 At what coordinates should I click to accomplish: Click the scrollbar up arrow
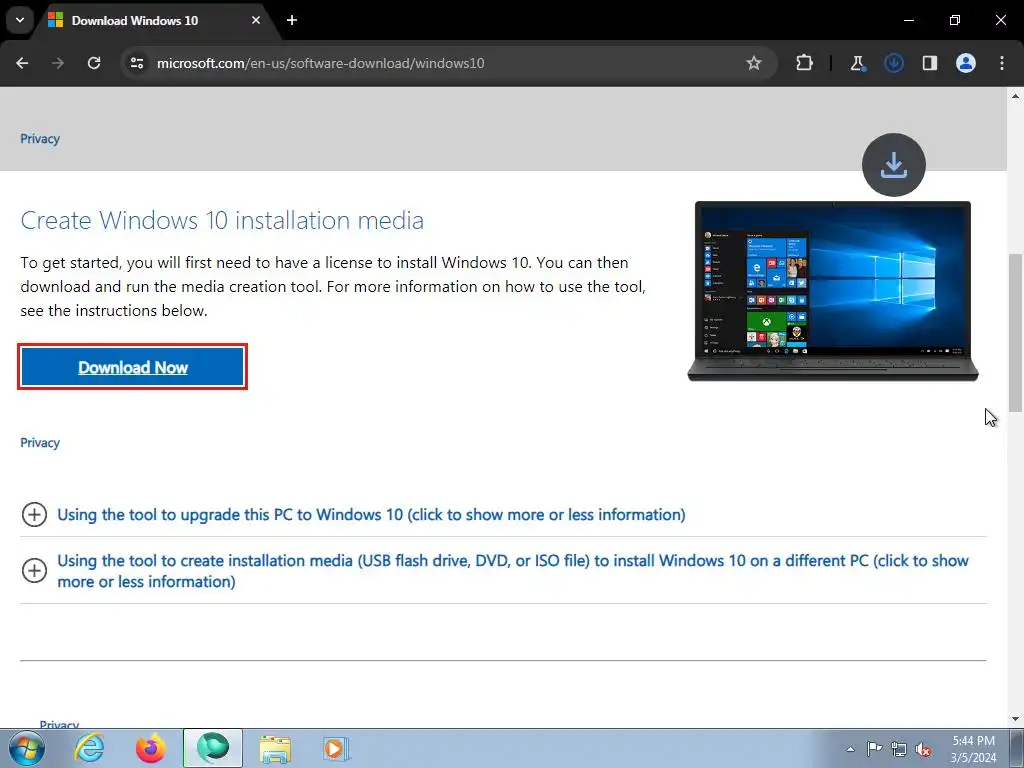click(1015, 96)
